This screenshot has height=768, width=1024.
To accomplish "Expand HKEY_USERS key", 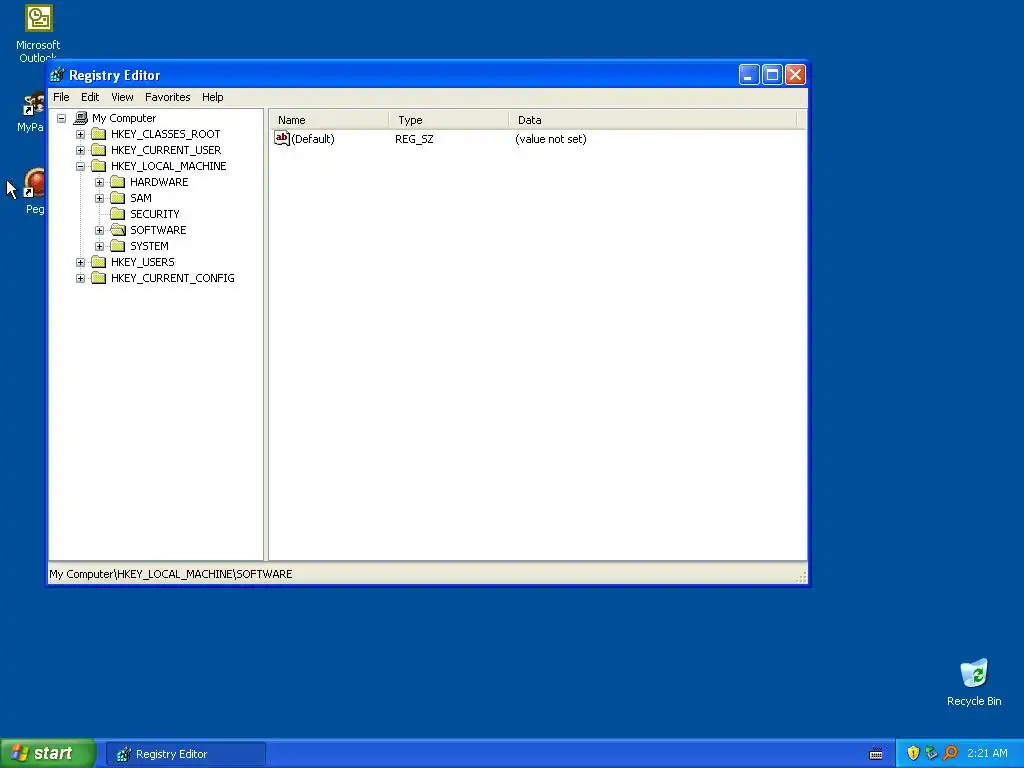I will (80, 263).
